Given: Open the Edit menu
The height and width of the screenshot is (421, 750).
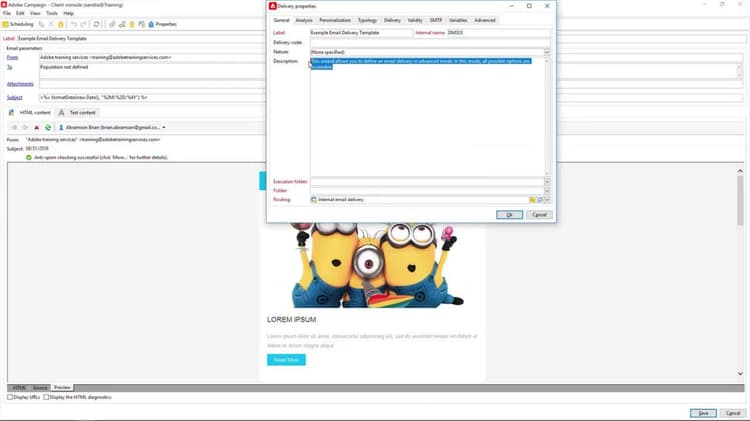Looking at the screenshot, I should click(x=20, y=13).
